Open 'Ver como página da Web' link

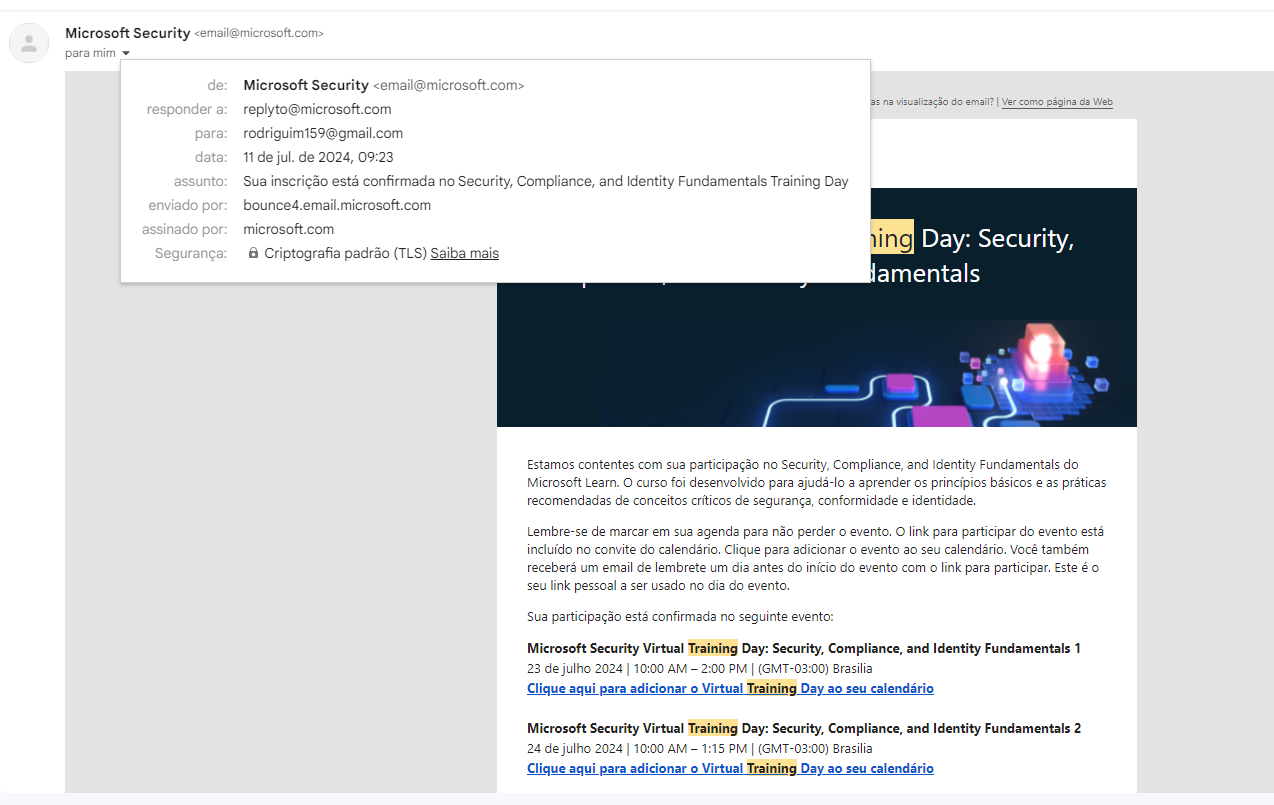pyautogui.click(x=1057, y=102)
